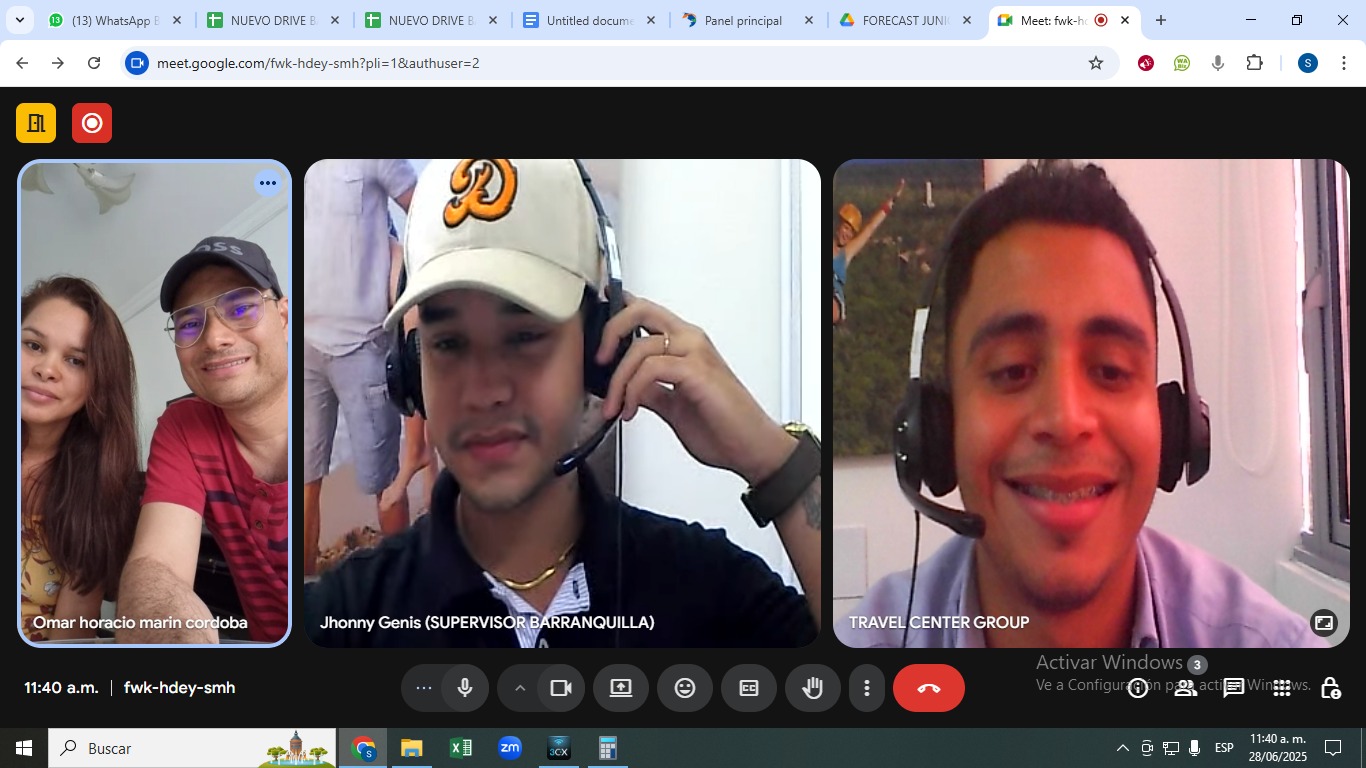Switch to the FORECAST JUNIO Drive tab
Screen dimensions: 1366x768
pyautogui.click(x=905, y=20)
